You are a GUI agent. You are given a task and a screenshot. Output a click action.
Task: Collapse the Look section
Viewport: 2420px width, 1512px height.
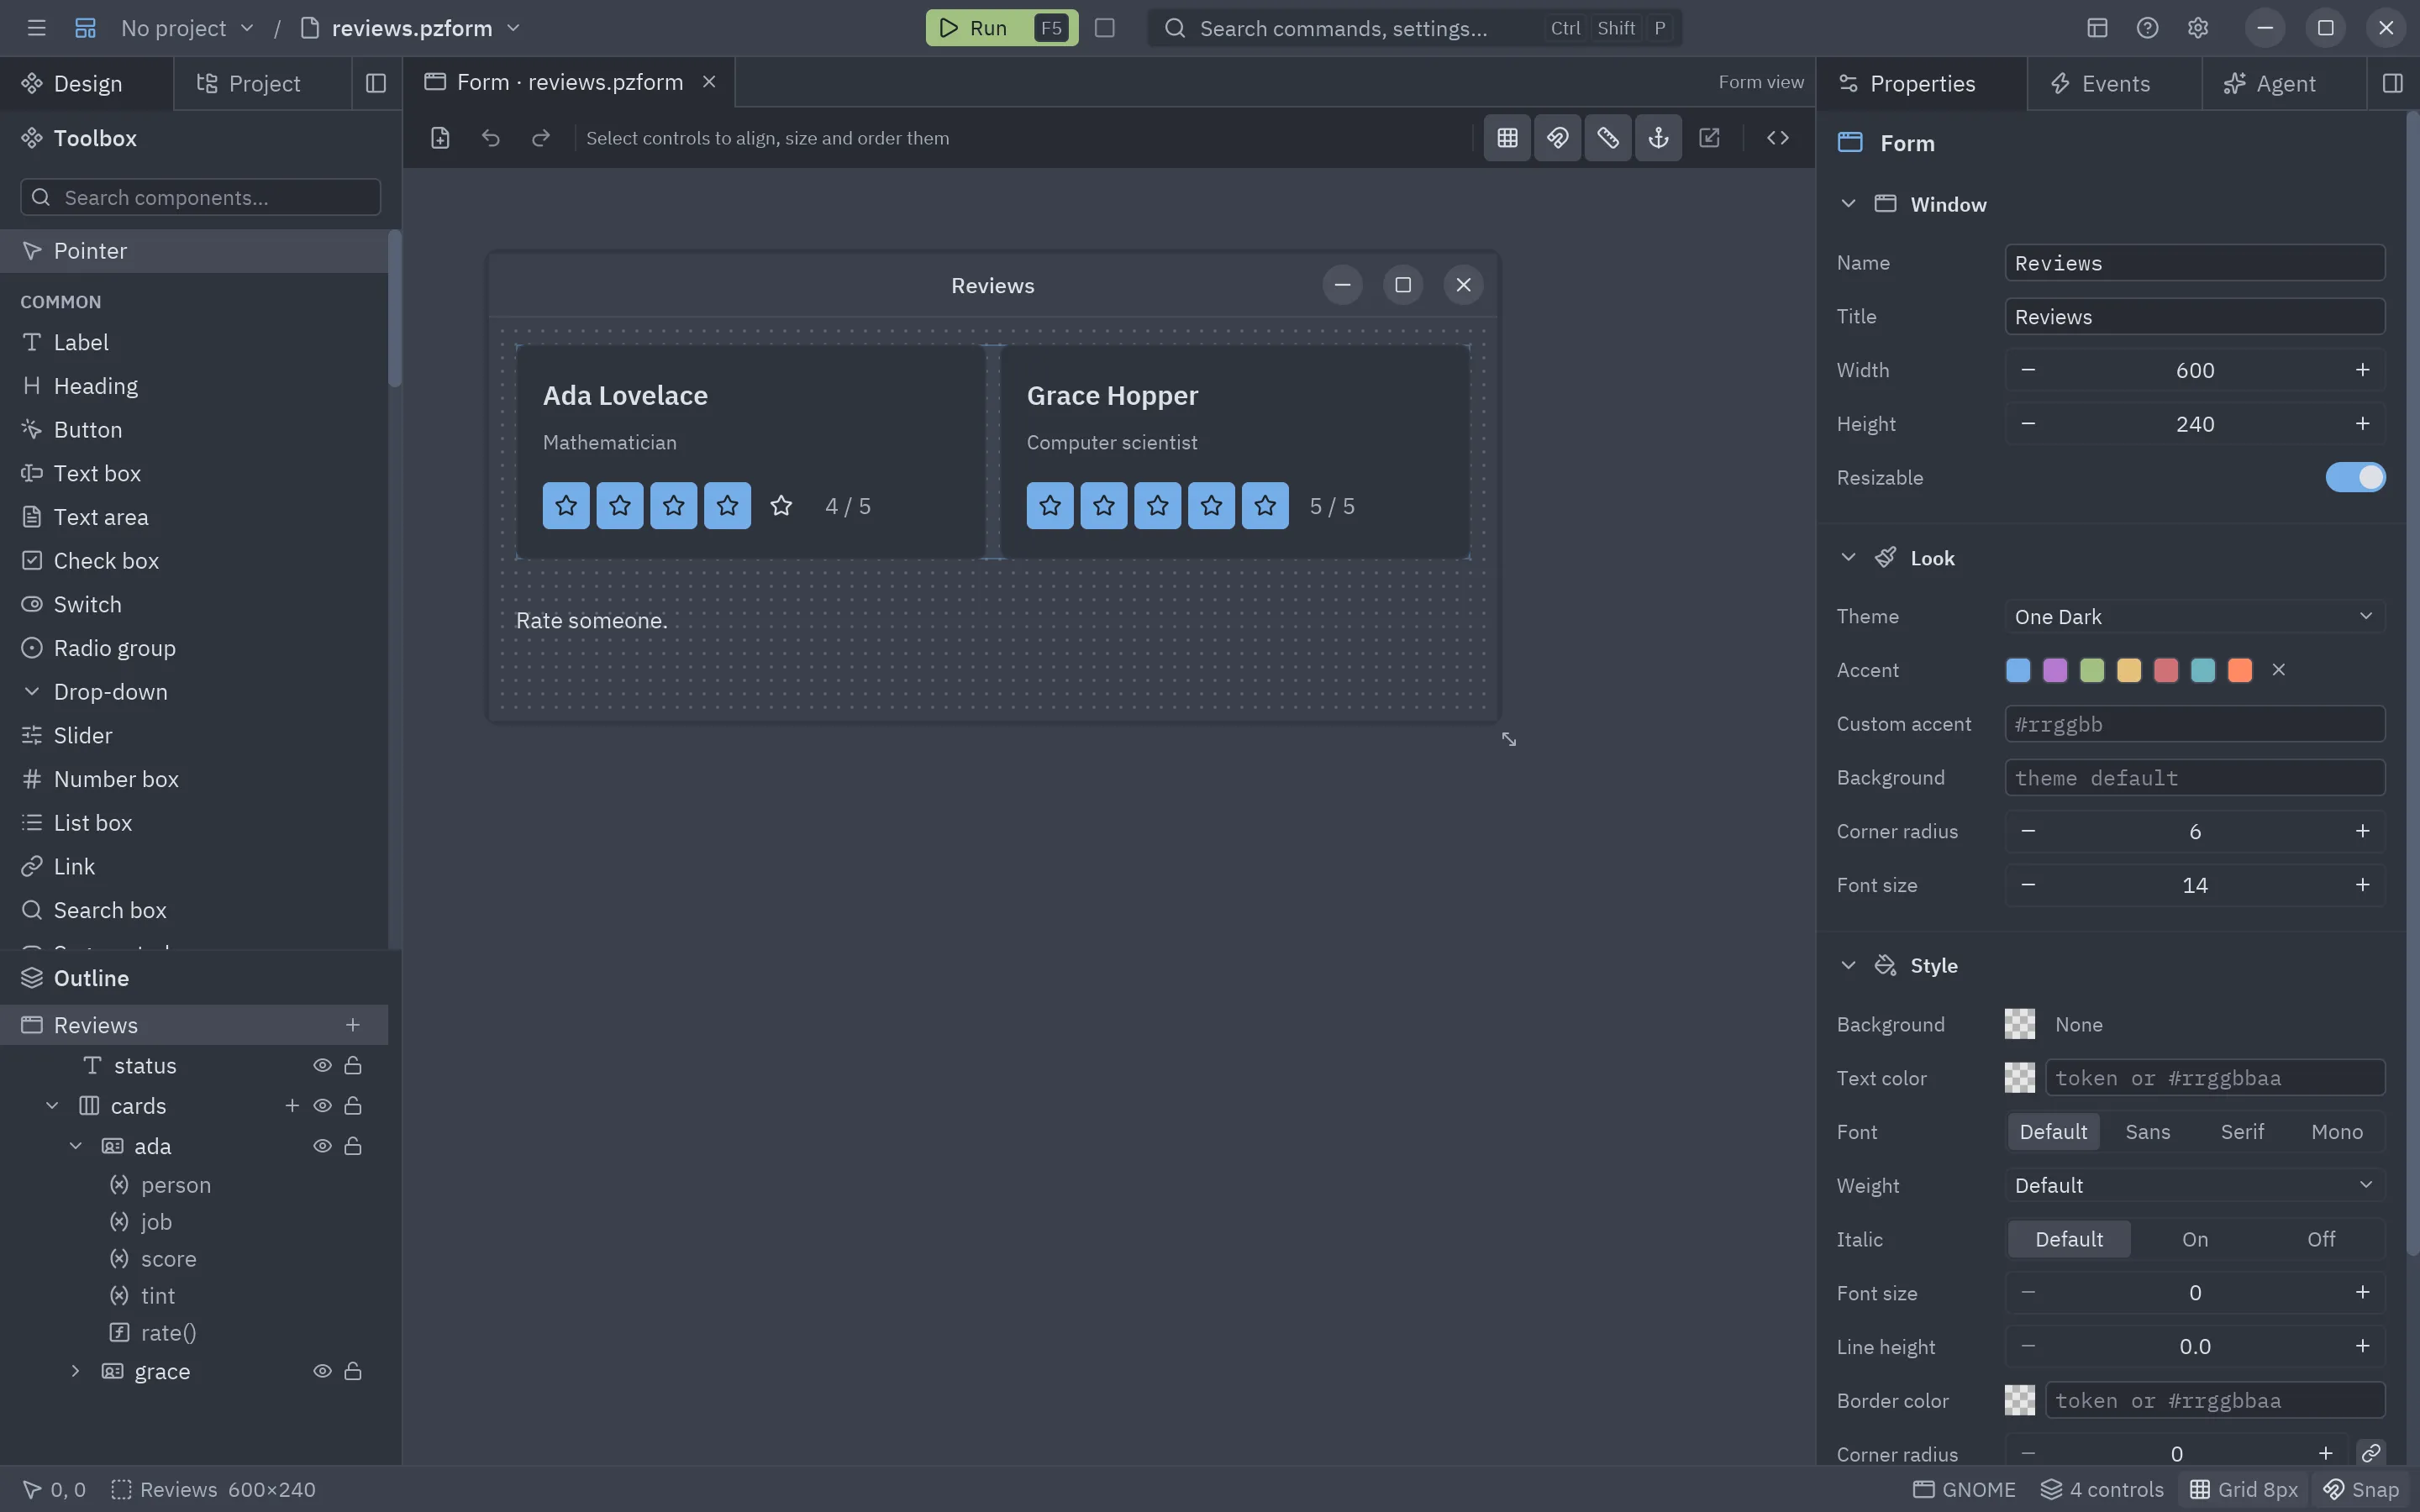pos(1848,558)
